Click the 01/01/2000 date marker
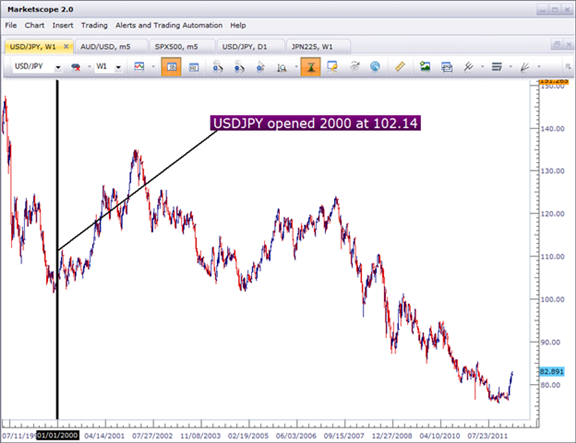 coord(58,436)
